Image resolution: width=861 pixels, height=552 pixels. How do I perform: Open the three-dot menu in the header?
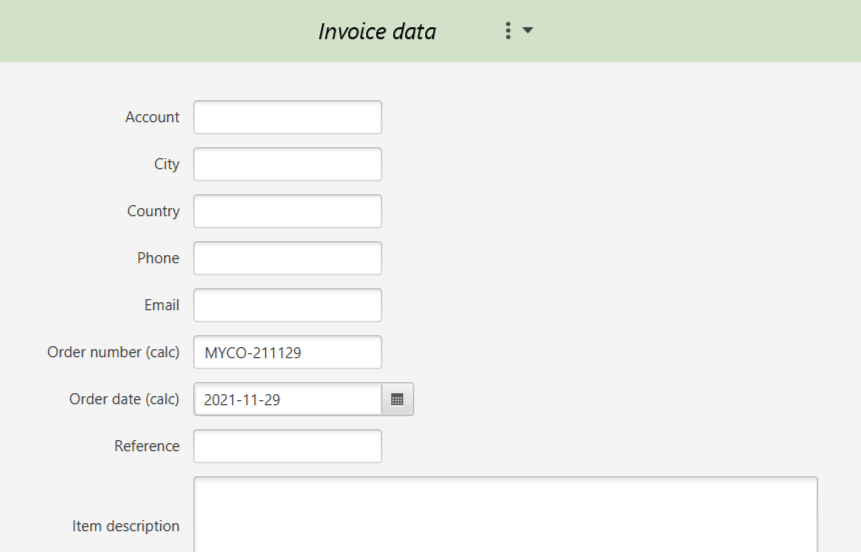coord(508,31)
